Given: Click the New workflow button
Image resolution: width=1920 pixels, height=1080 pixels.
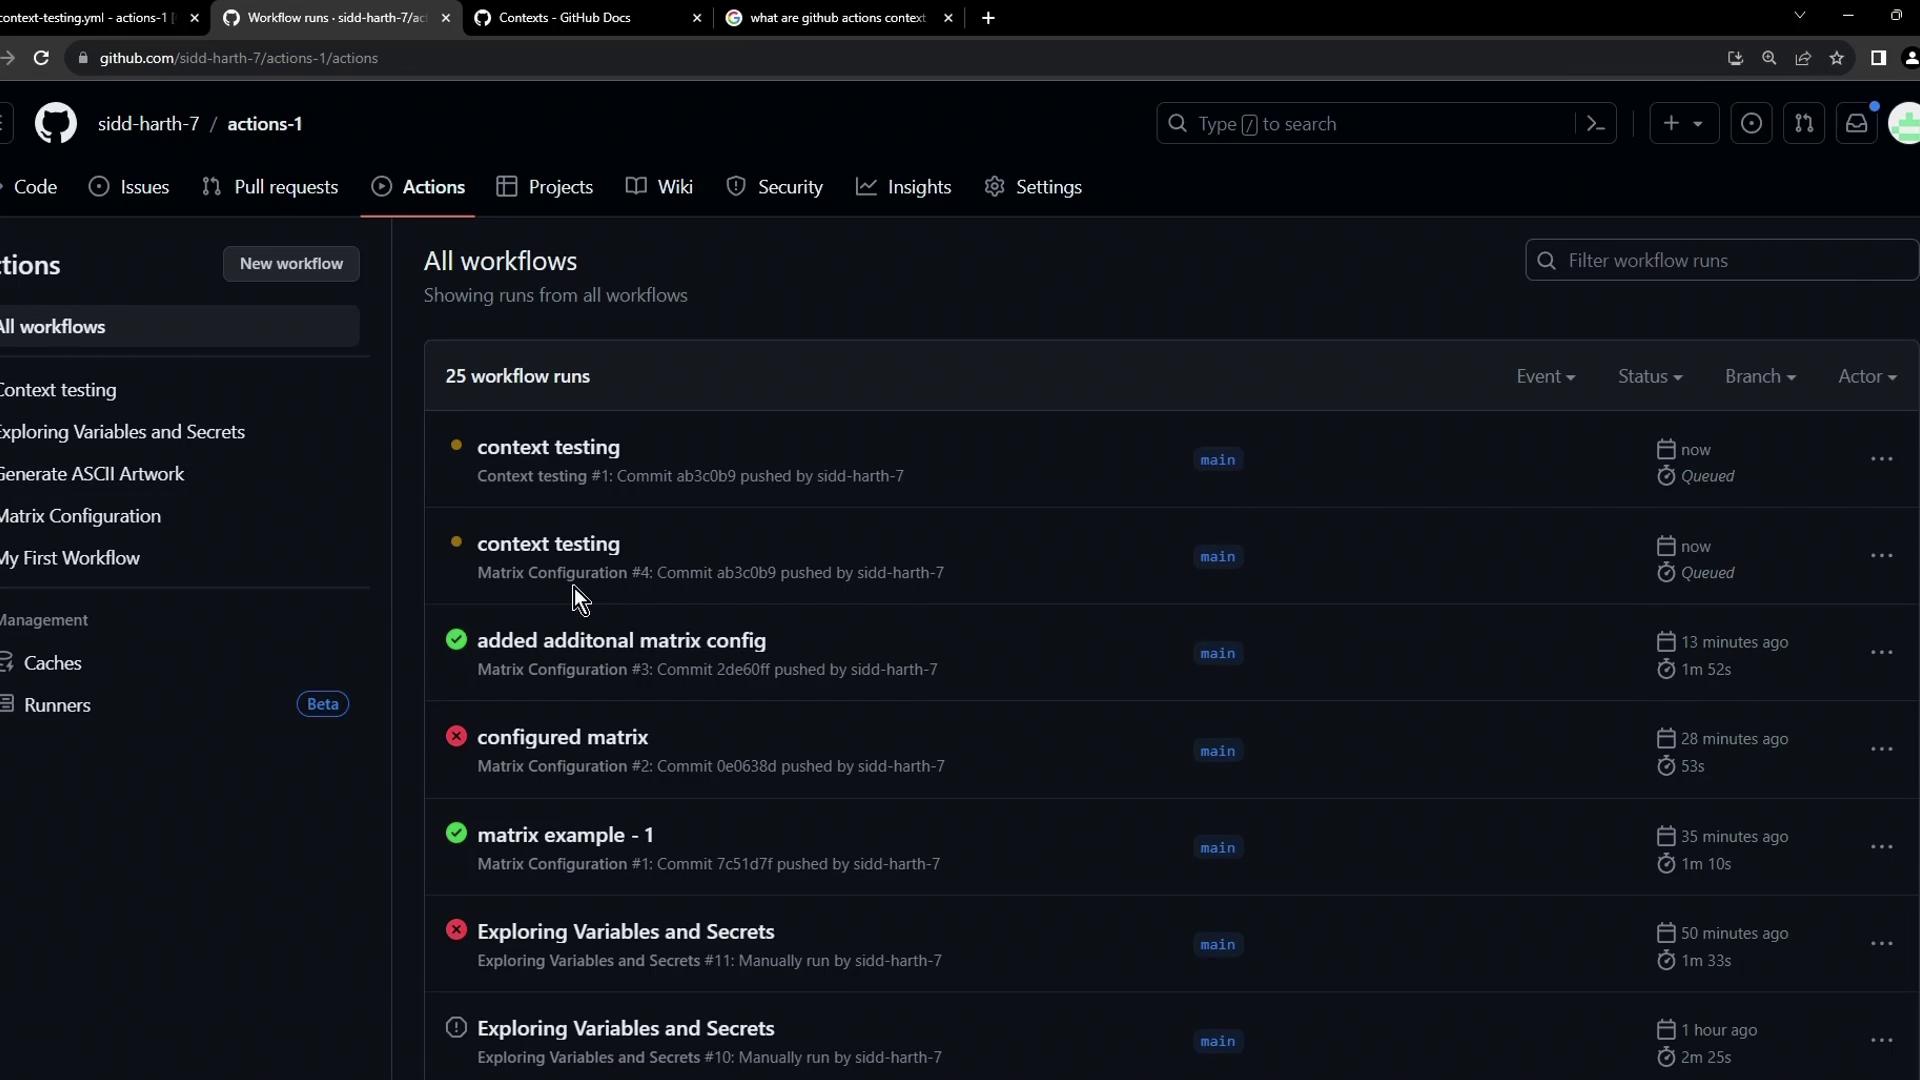Looking at the screenshot, I should tap(291, 264).
